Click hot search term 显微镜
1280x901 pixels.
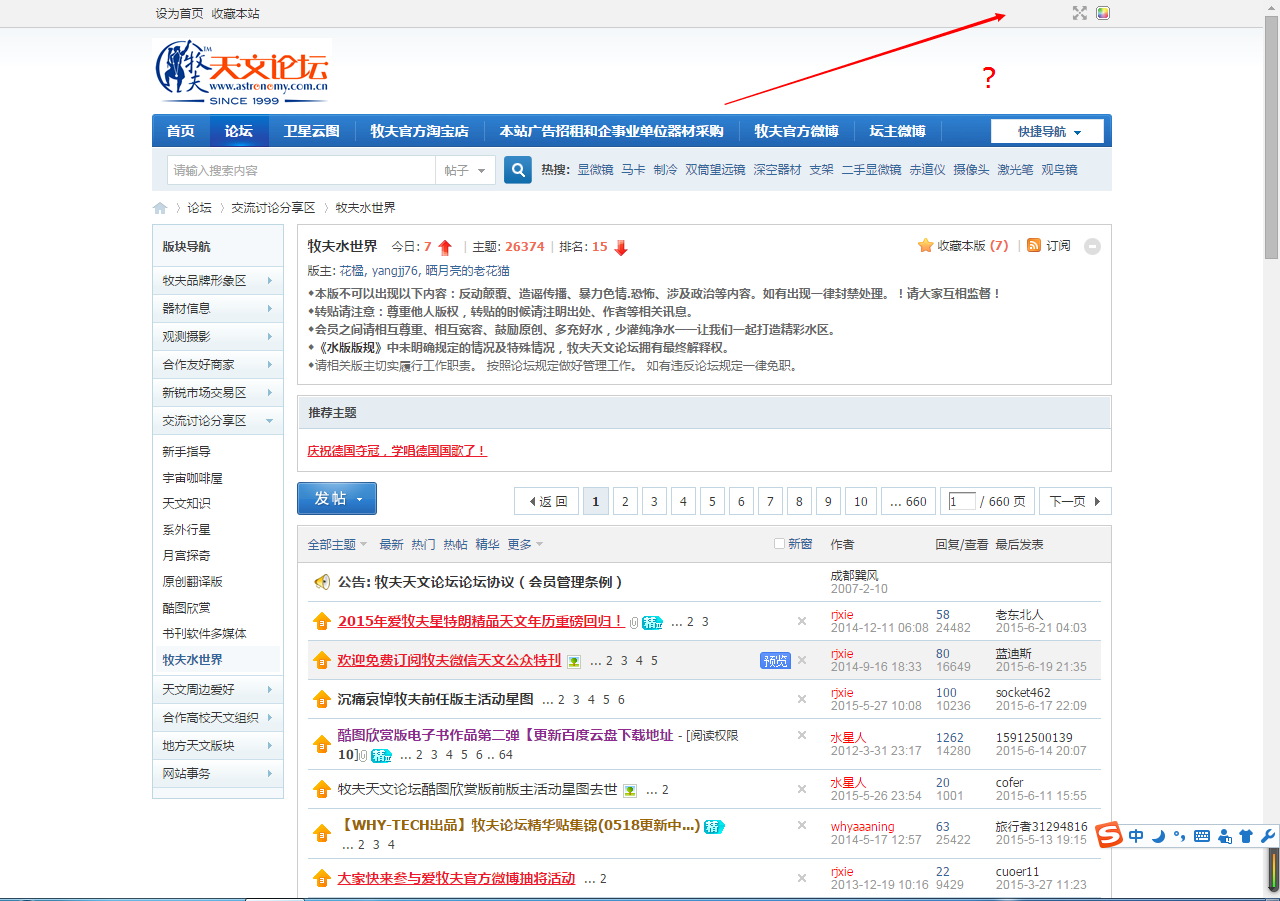click(595, 170)
